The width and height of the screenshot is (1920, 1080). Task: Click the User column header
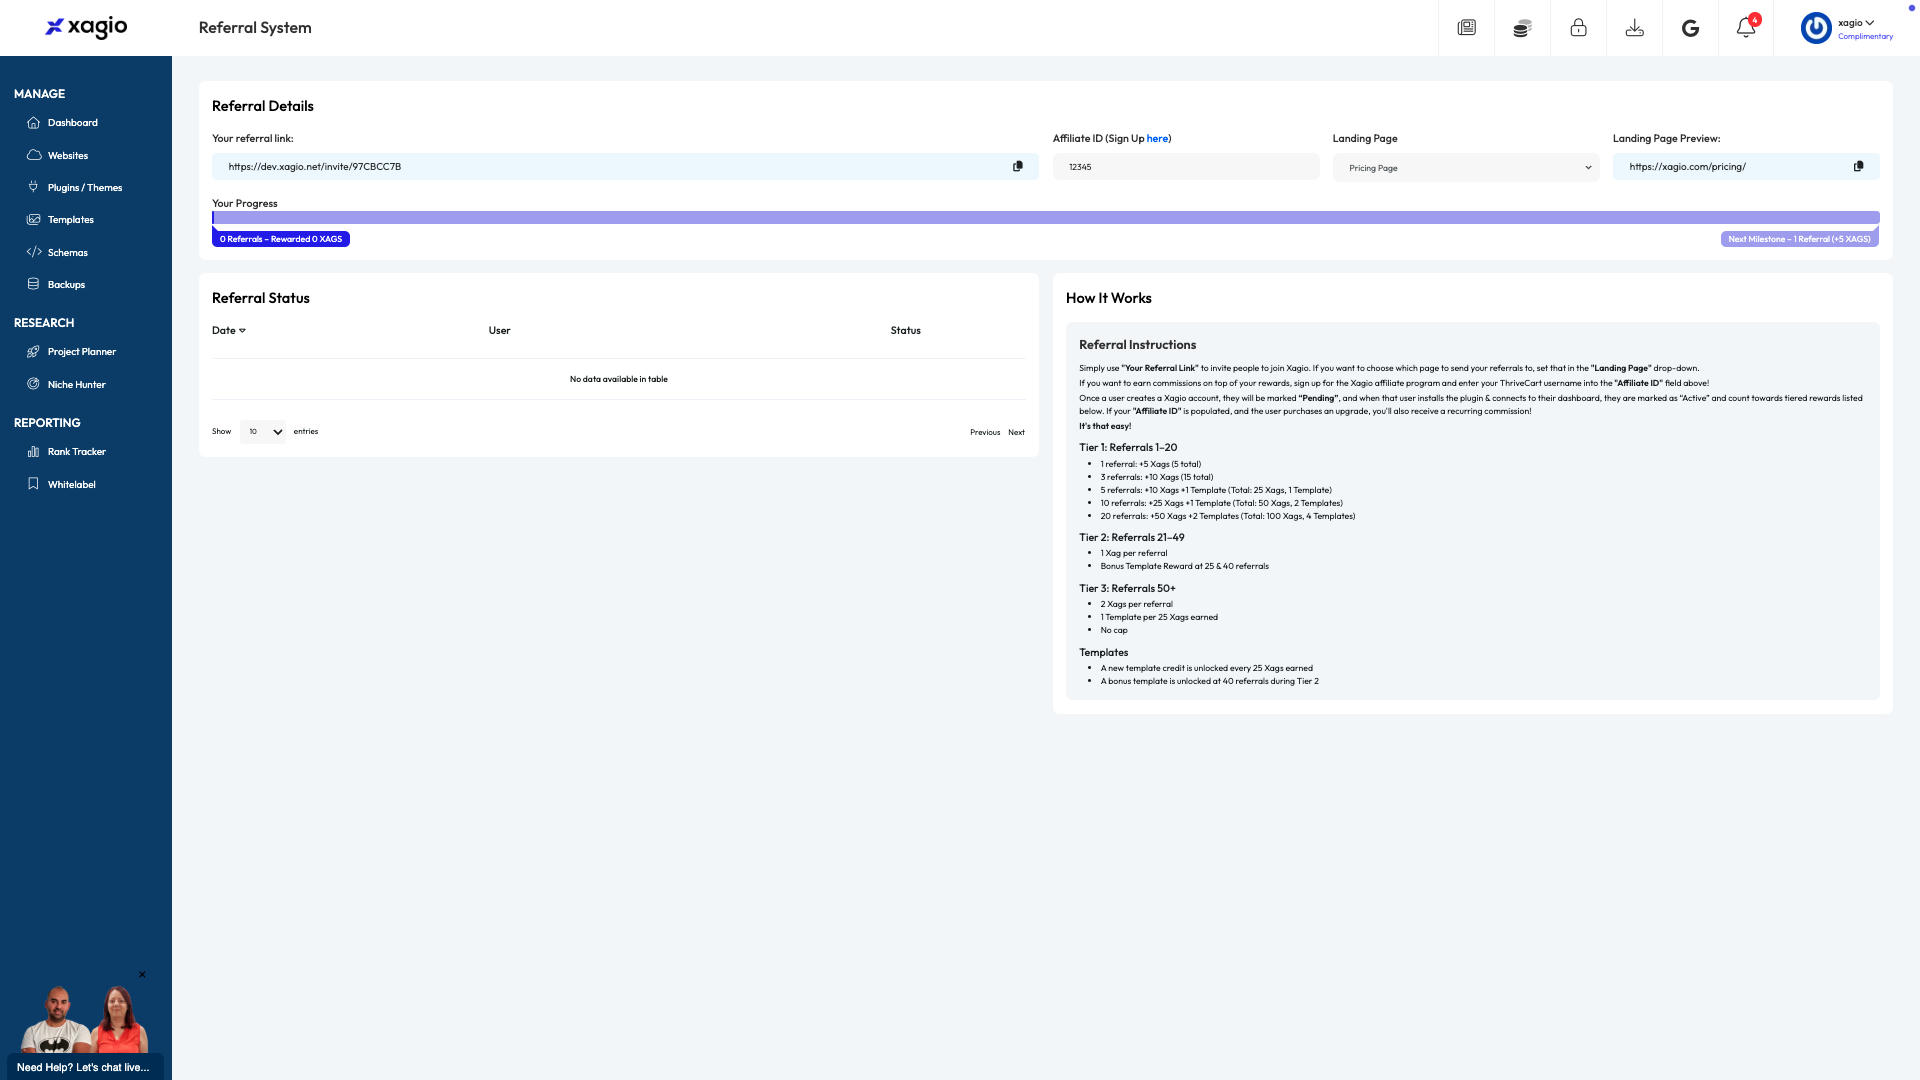(499, 331)
